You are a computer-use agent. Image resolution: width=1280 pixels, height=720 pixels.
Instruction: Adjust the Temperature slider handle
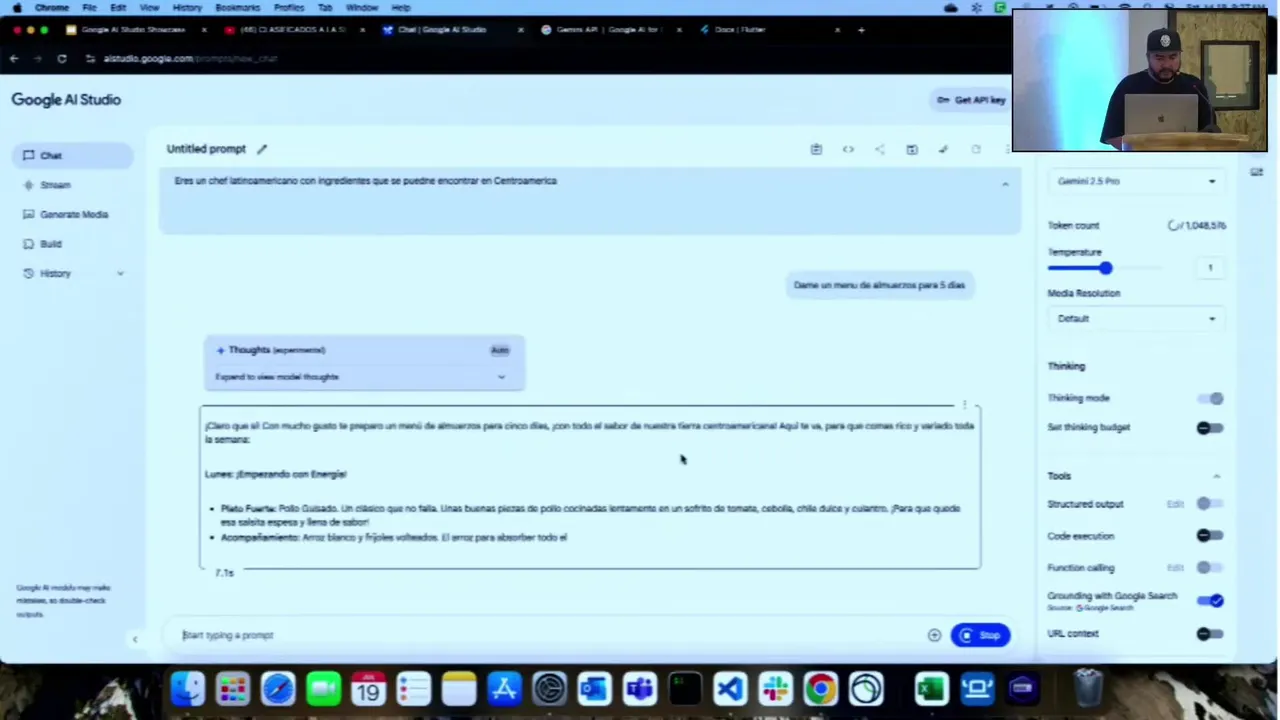pos(1105,268)
